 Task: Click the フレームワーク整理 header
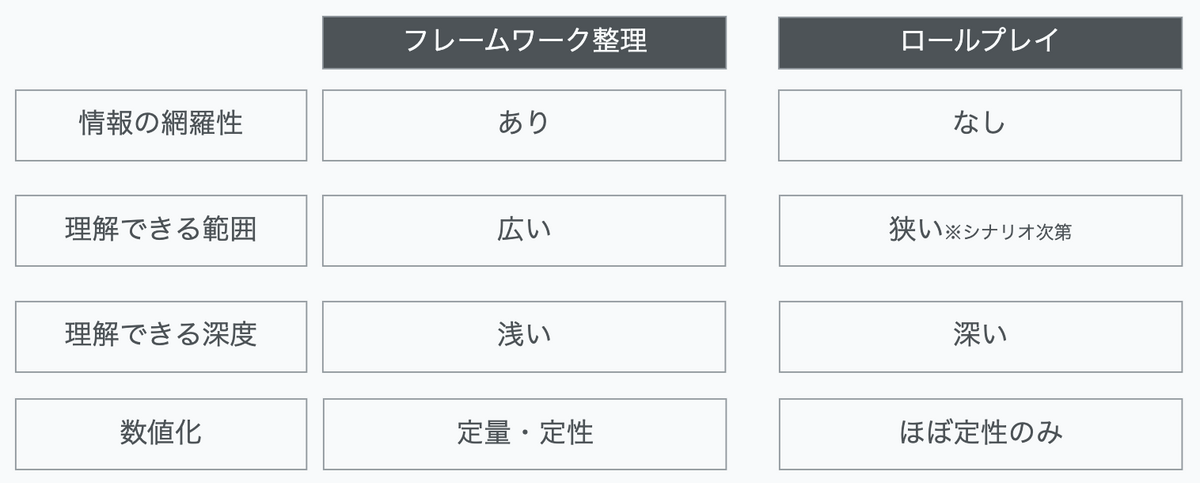524,42
